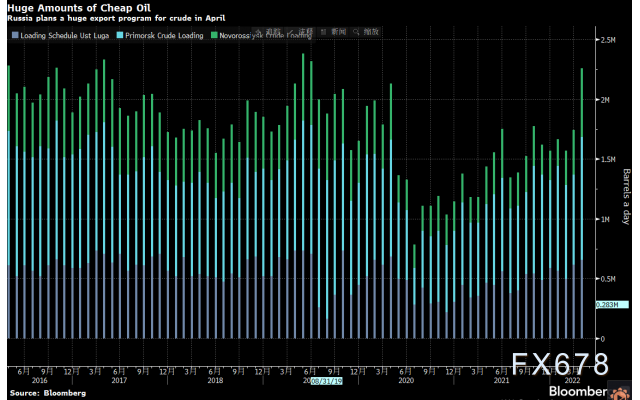Image resolution: width=640 pixels, height=400 pixels.
Task: Click the 0.283M value tag on the y-axis
Action: [612, 304]
